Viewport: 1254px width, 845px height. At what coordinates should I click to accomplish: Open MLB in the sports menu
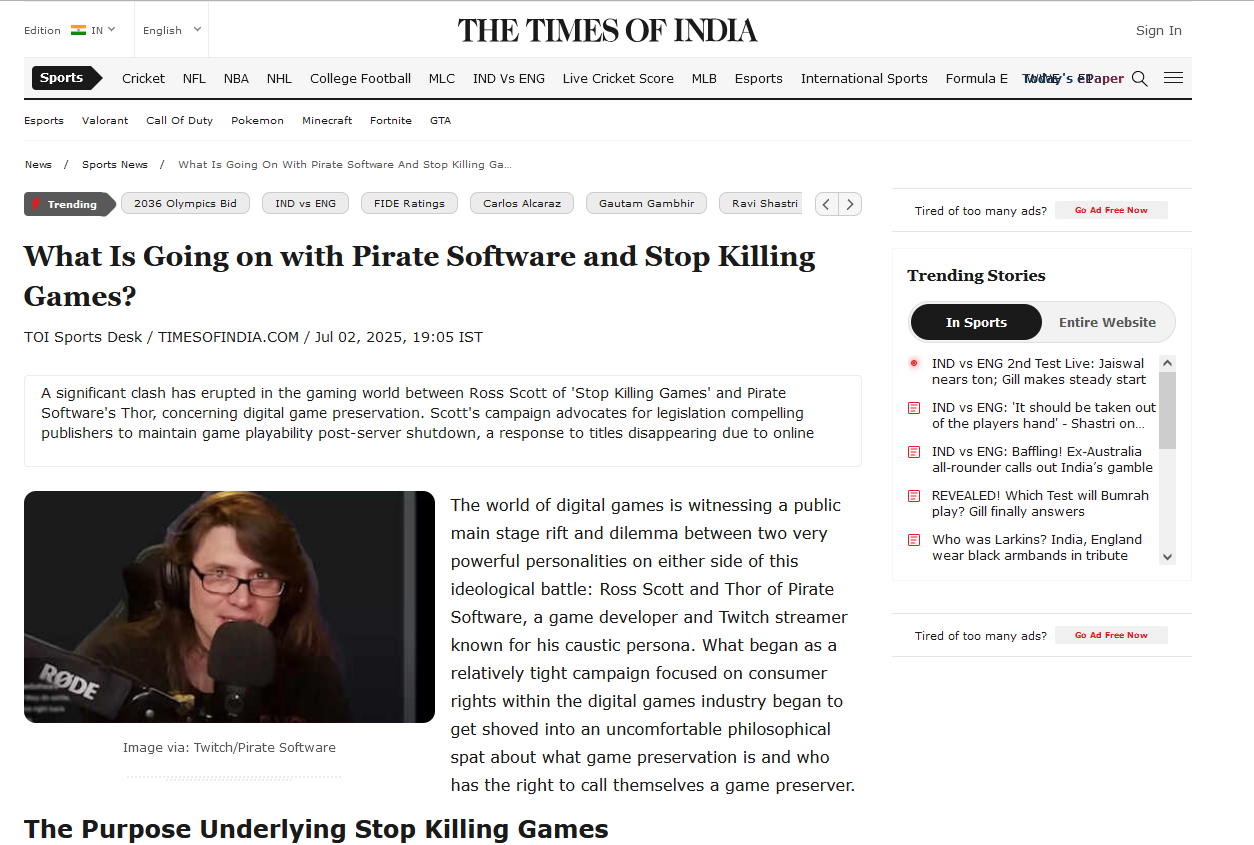704,78
